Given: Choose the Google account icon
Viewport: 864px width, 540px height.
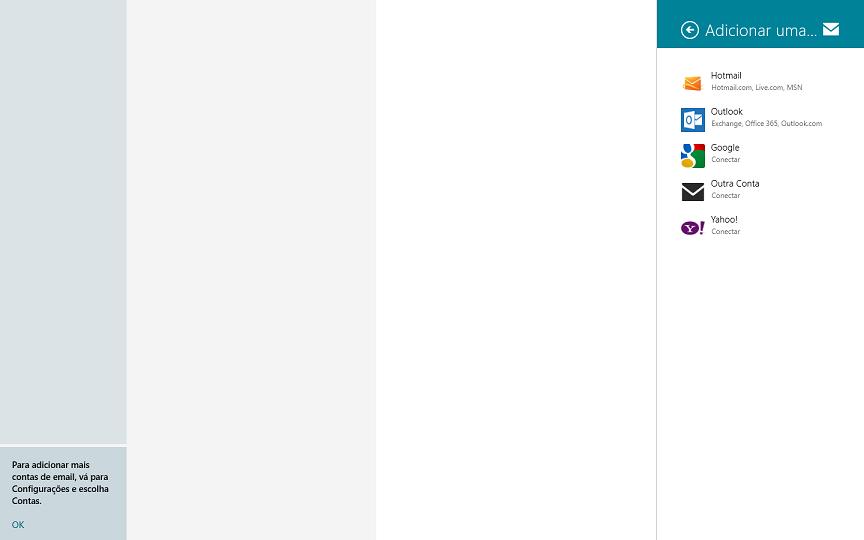Looking at the screenshot, I should click(693, 156).
